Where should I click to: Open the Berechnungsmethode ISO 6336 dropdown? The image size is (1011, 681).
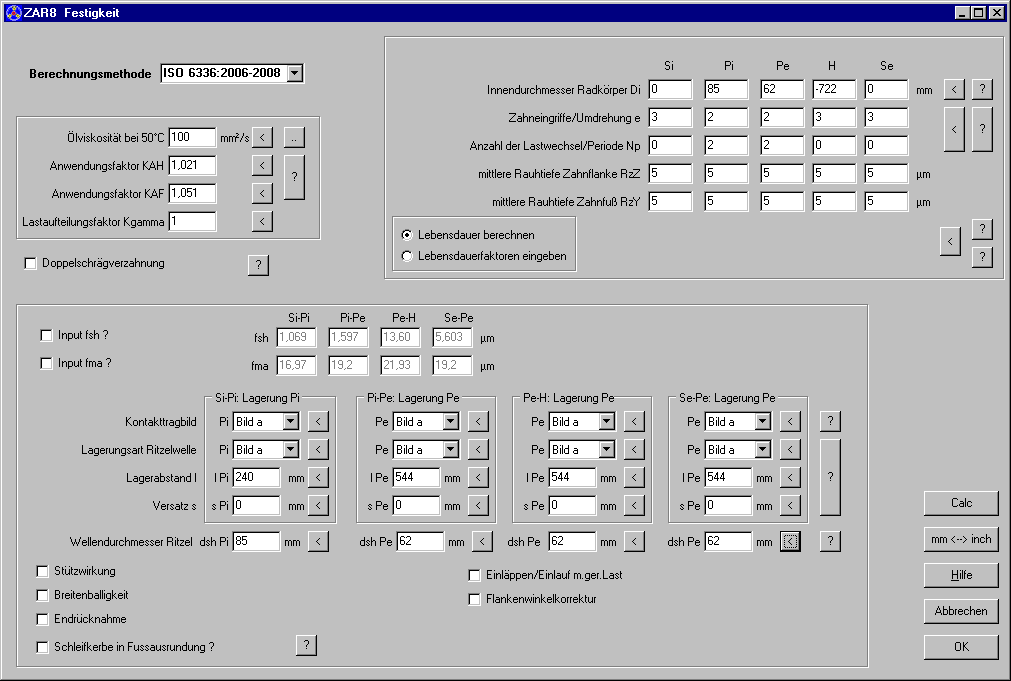tap(294, 74)
